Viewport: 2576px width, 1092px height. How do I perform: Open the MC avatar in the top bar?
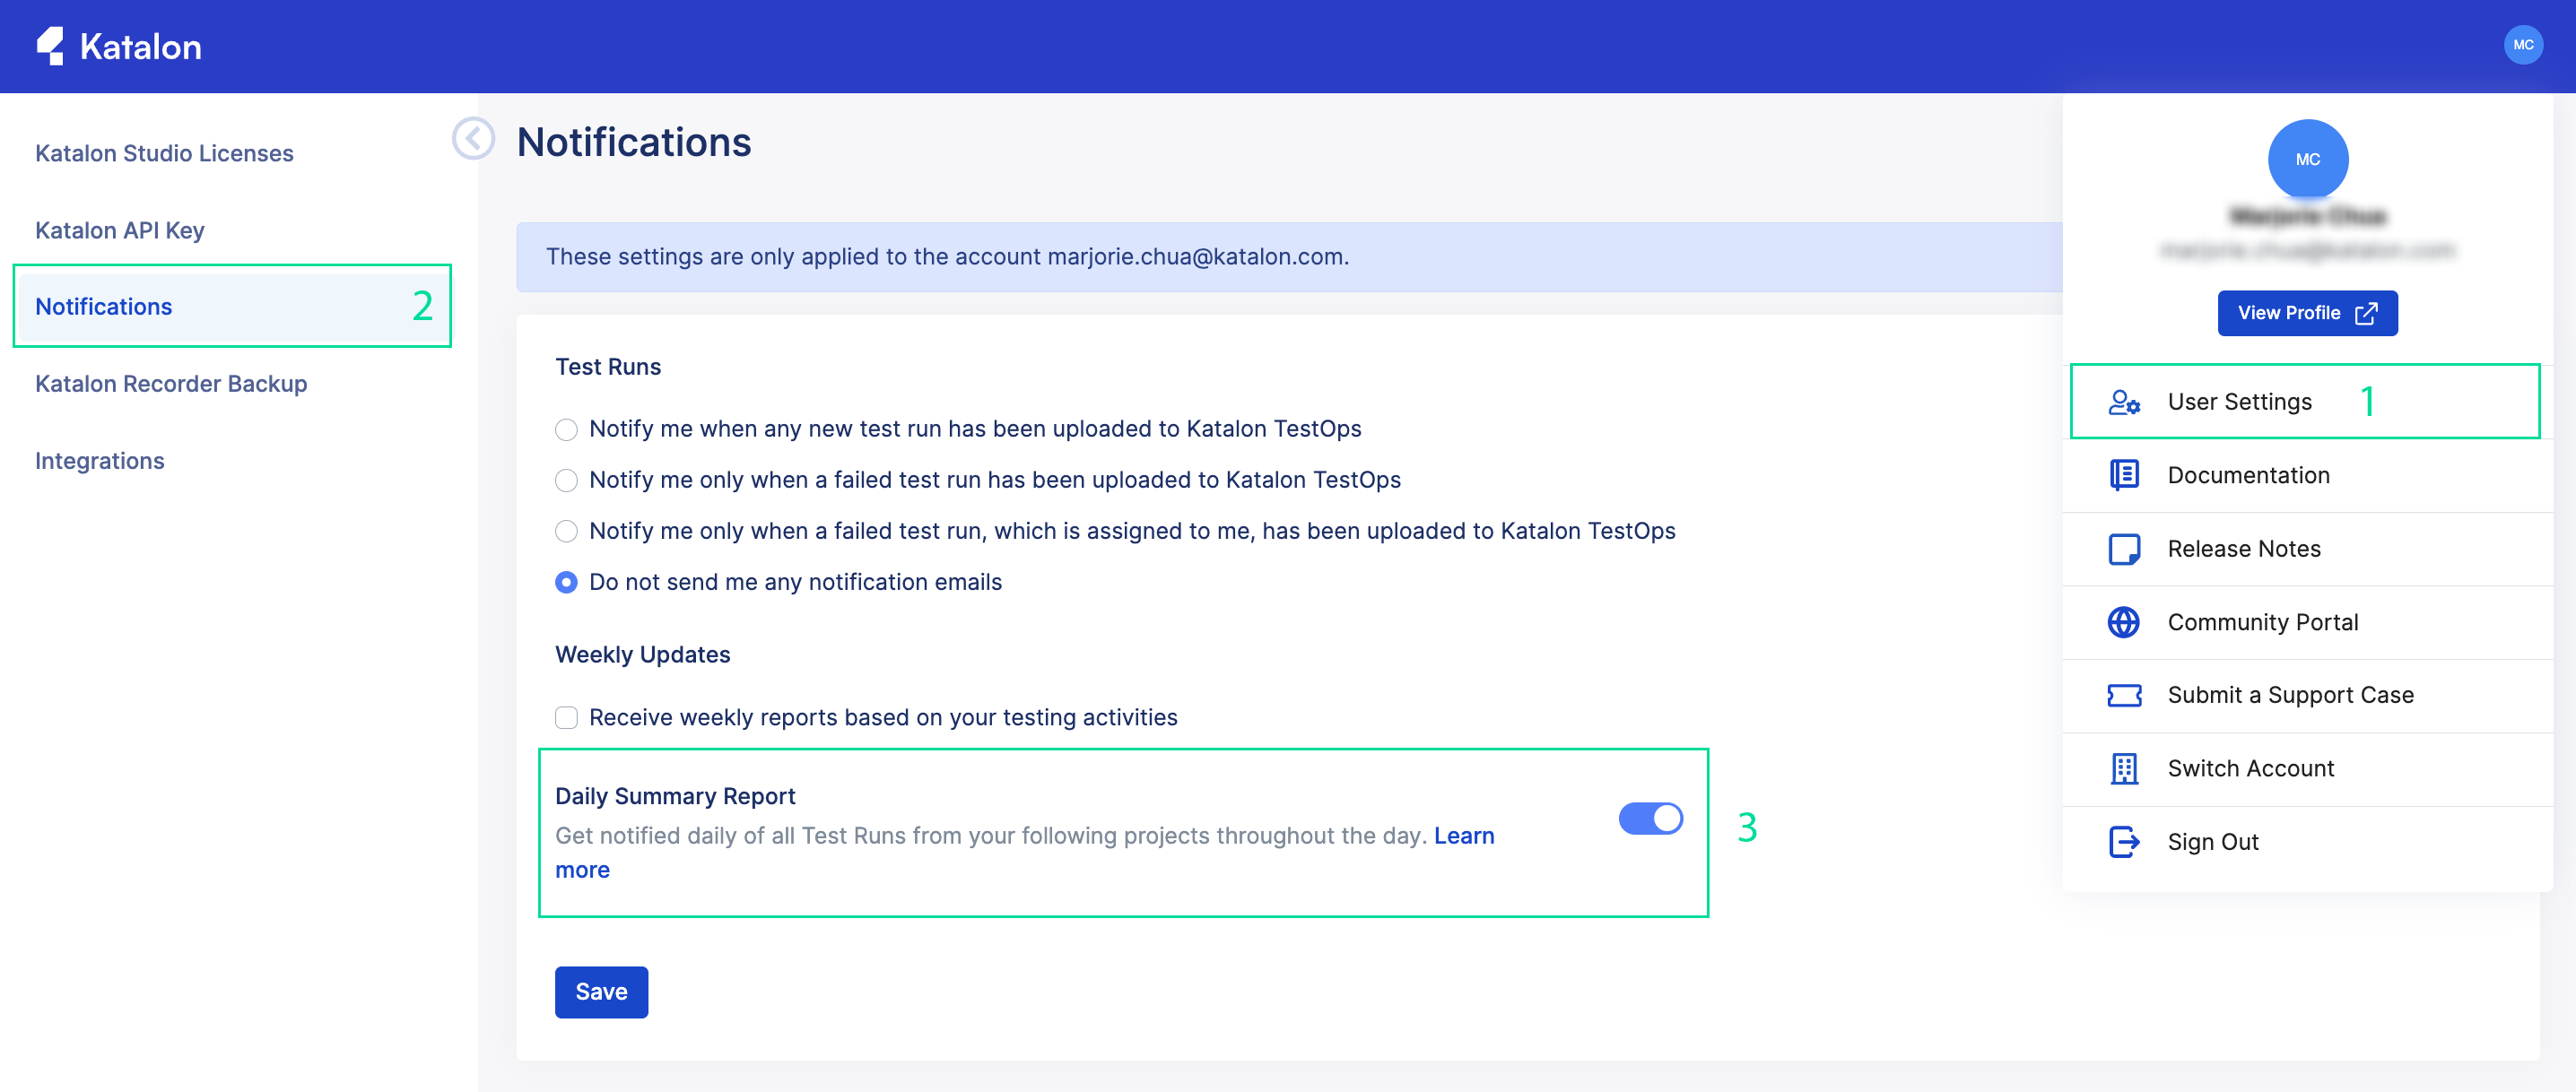[x=2523, y=44]
